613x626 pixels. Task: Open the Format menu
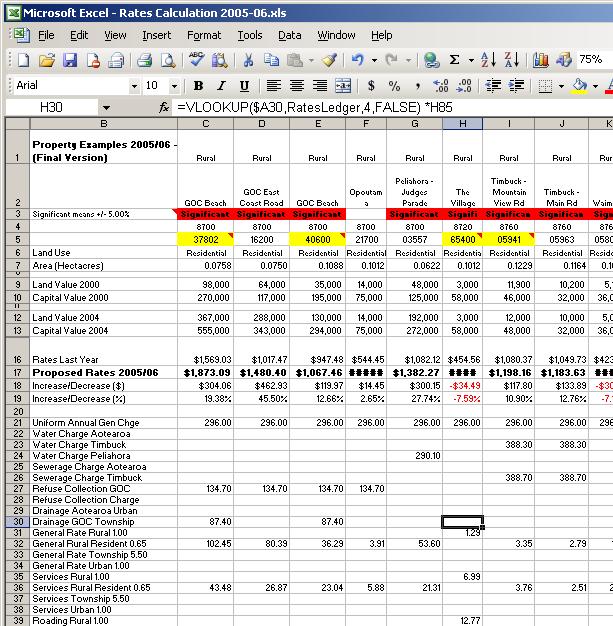tap(204, 36)
